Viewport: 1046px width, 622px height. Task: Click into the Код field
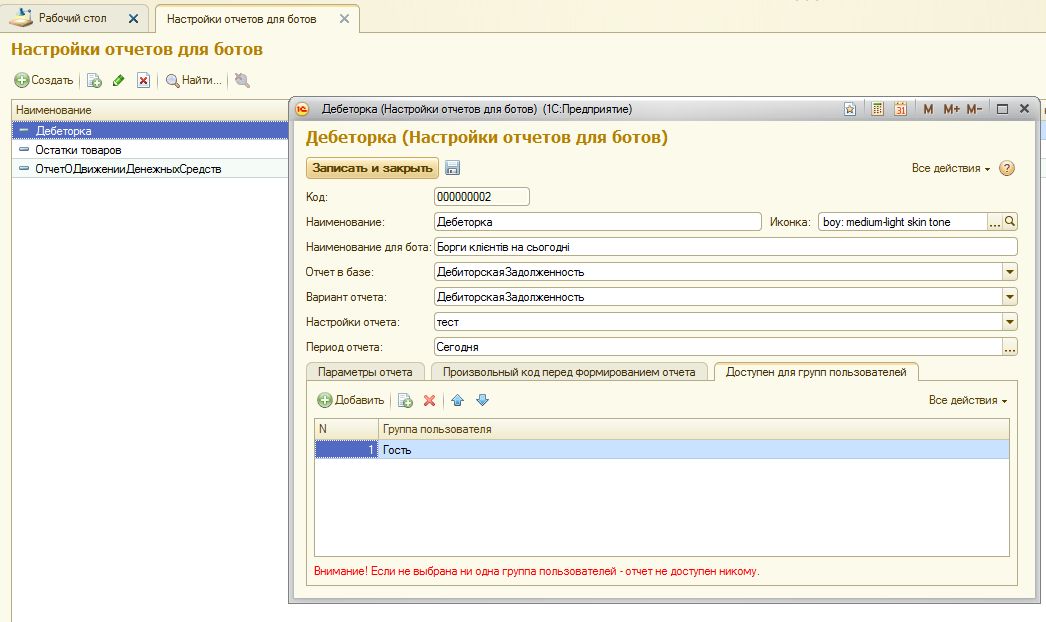click(x=482, y=197)
